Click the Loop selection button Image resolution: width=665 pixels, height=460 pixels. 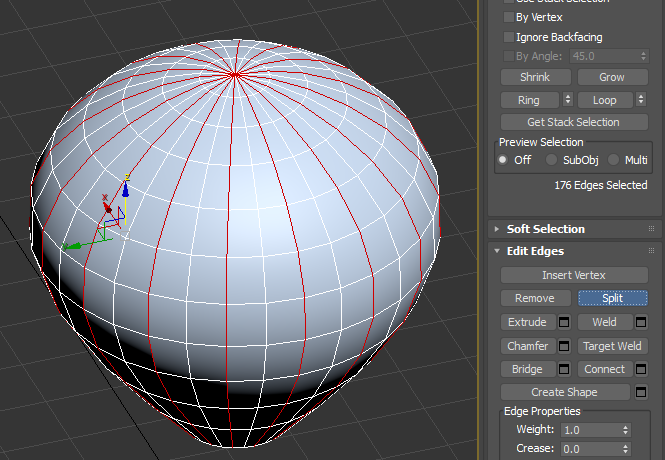coord(605,100)
